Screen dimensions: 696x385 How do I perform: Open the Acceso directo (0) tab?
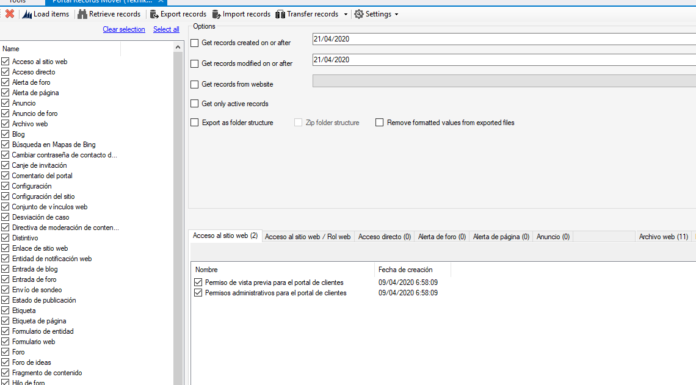tap(384, 237)
